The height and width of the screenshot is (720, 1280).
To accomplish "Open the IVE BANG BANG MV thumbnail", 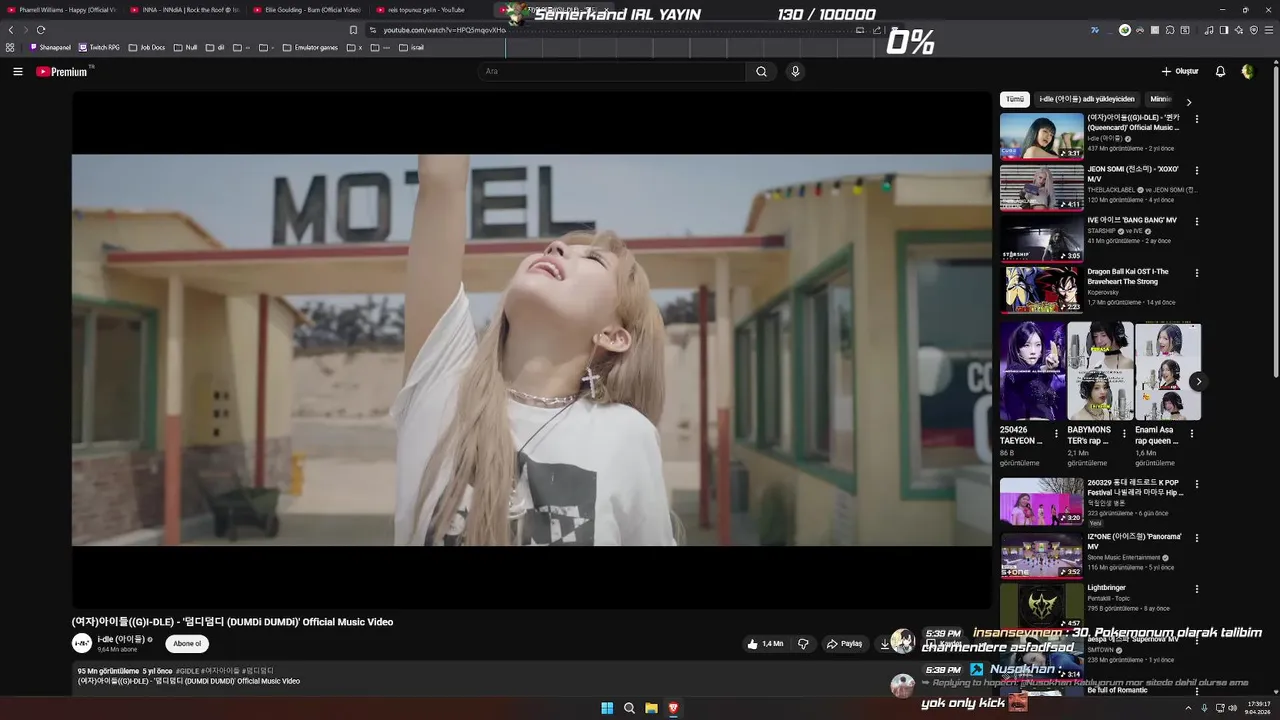I will point(1041,240).
